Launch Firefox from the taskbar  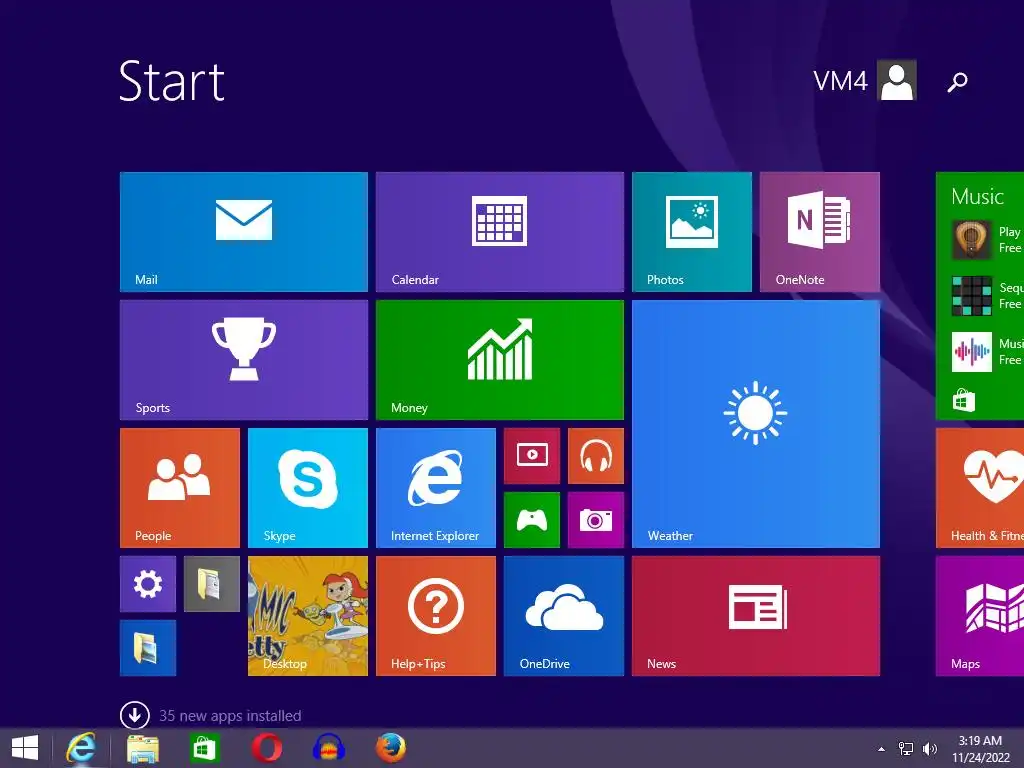[x=391, y=748]
